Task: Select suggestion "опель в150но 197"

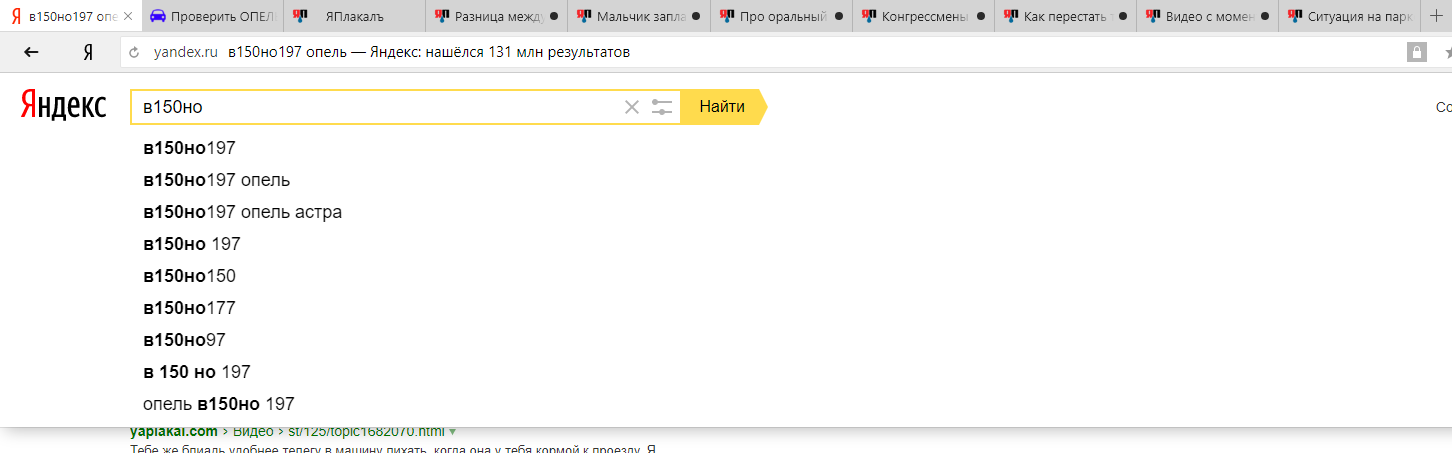Action: click(218, 404)
